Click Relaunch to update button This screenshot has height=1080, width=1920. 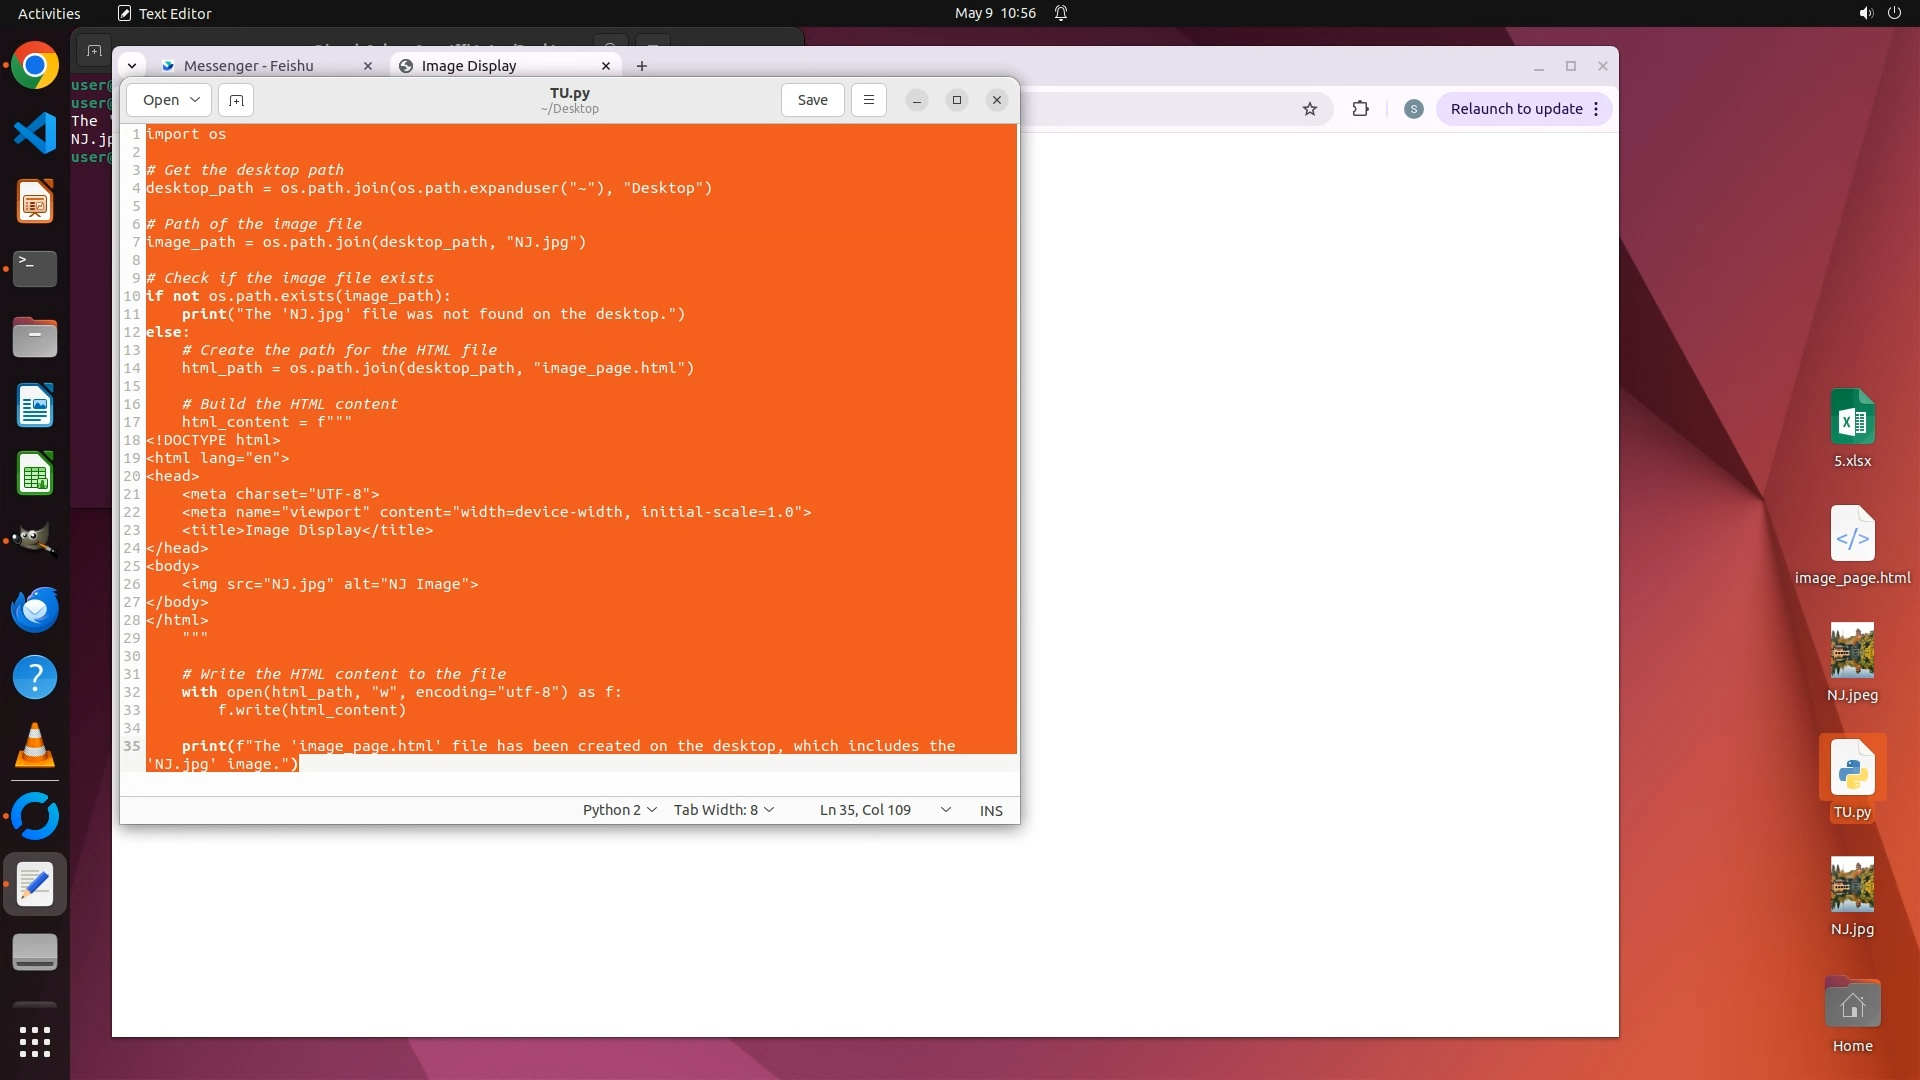coord(1516,109)
